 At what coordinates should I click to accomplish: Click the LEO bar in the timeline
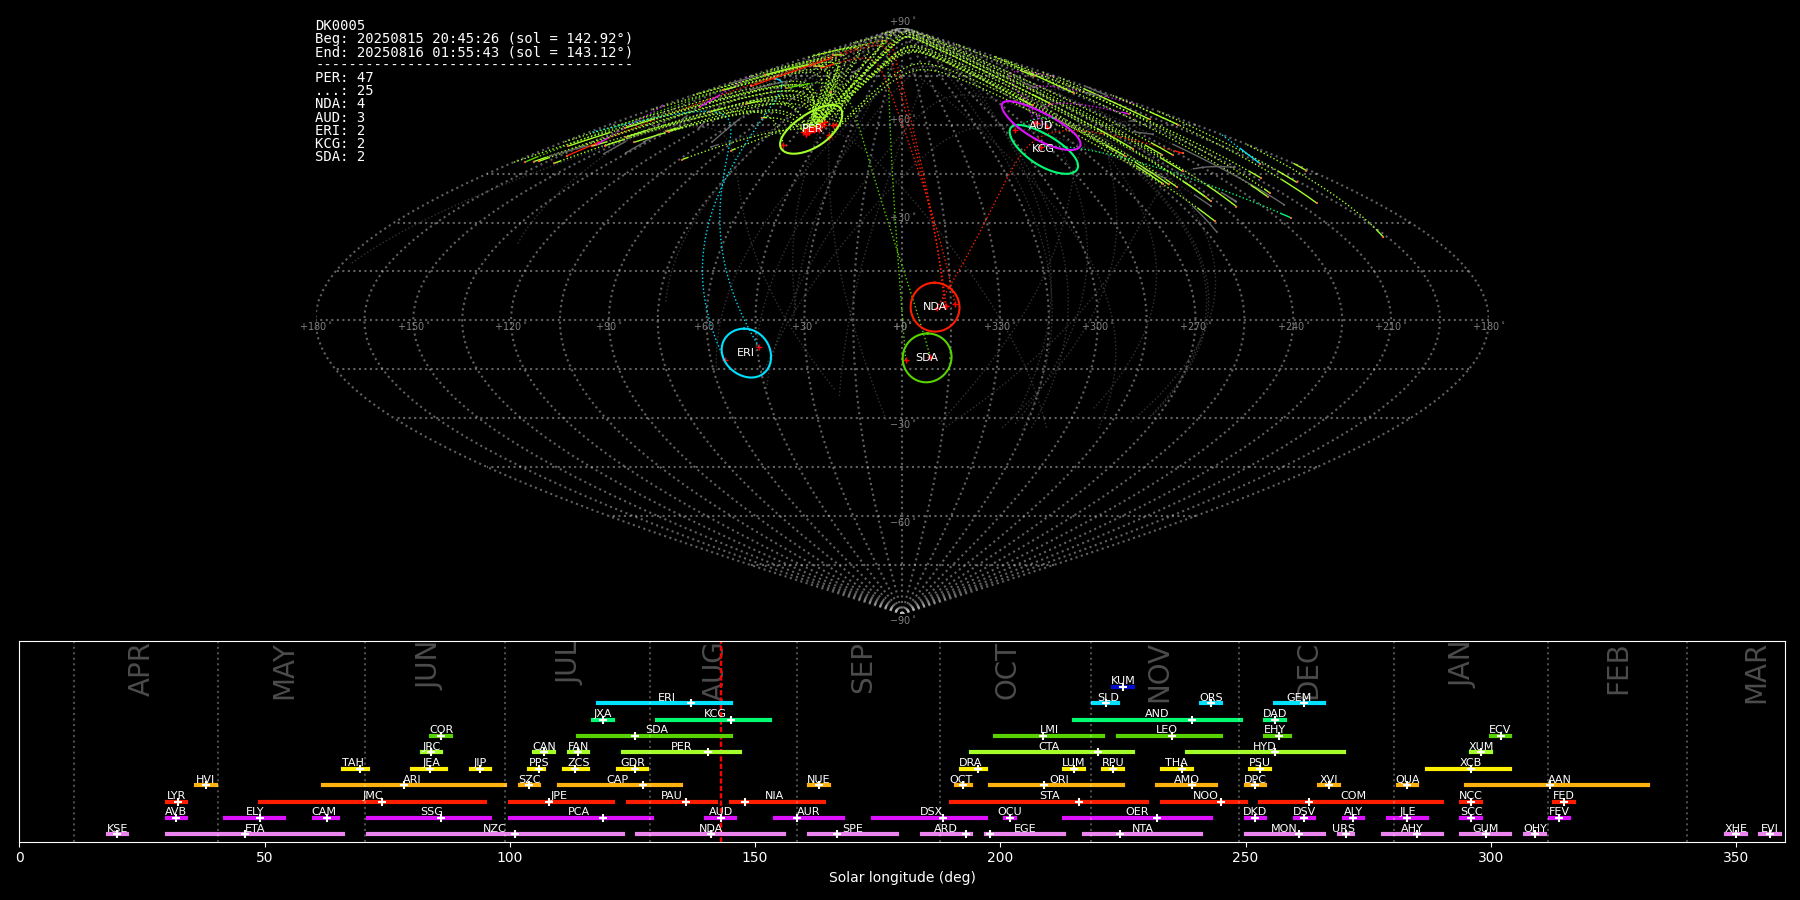[x=1169, y=736]
